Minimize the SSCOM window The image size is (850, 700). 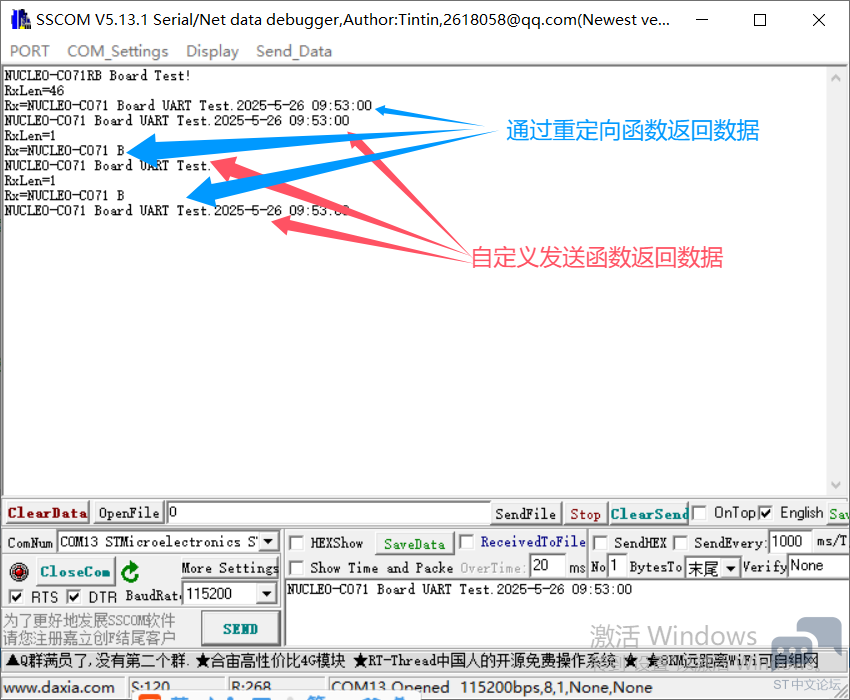click(x=702, y=20)
